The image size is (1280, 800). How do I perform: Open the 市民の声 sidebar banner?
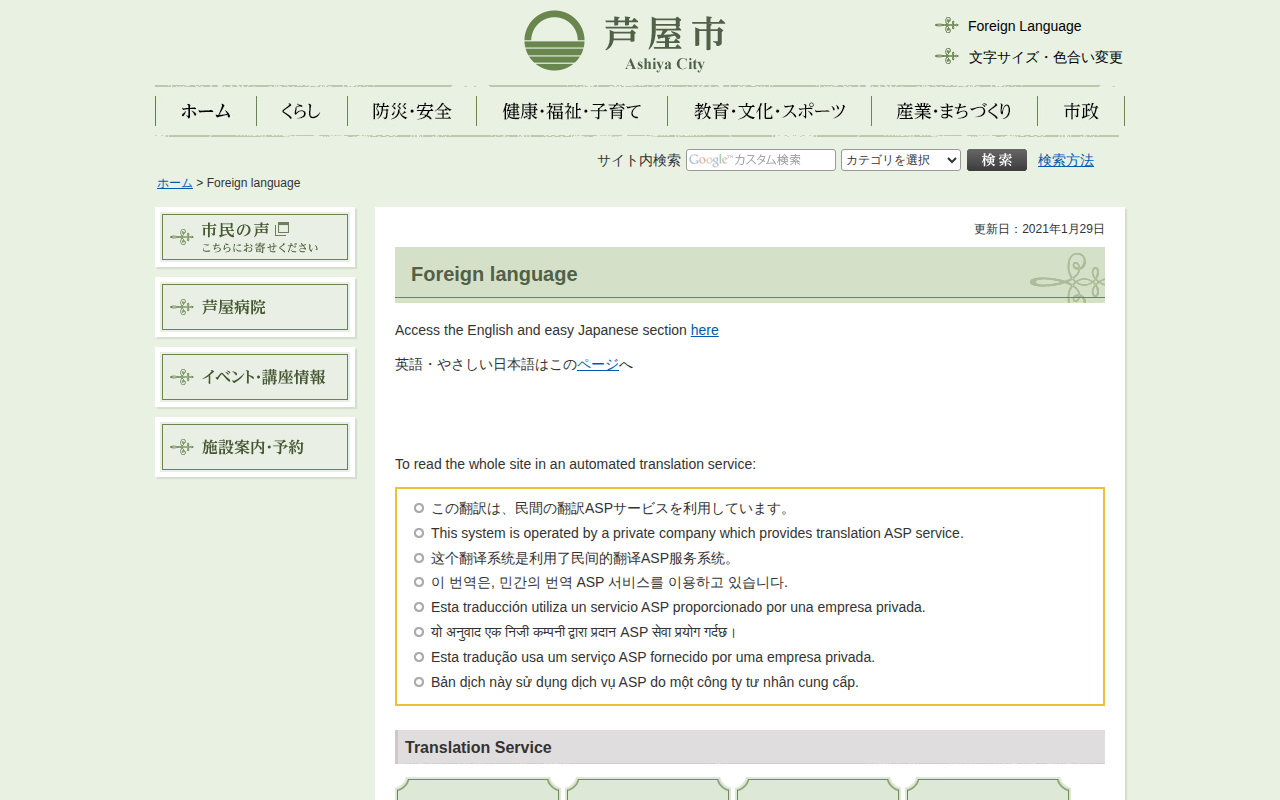coord(255,237)
